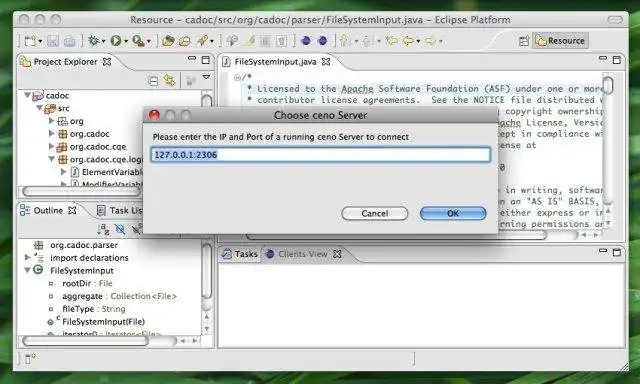Open the Project Explorer view menu triangle
Viewport: 640px width, 384px height.
tap(206, 77)
